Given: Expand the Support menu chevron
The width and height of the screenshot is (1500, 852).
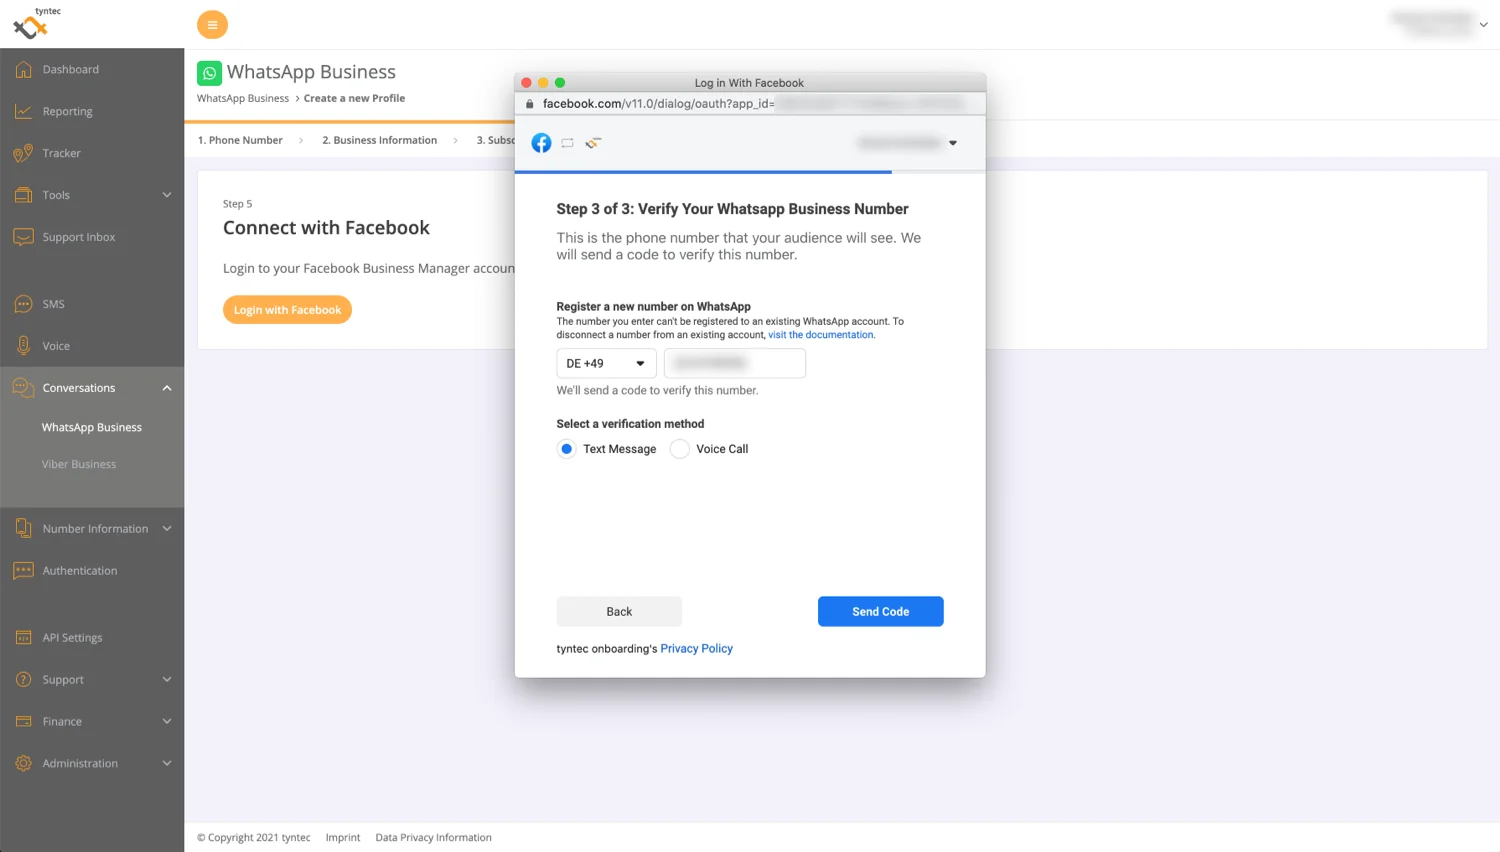Looking at the screenshot, I should pyautogui.click(x=167, y=679).
